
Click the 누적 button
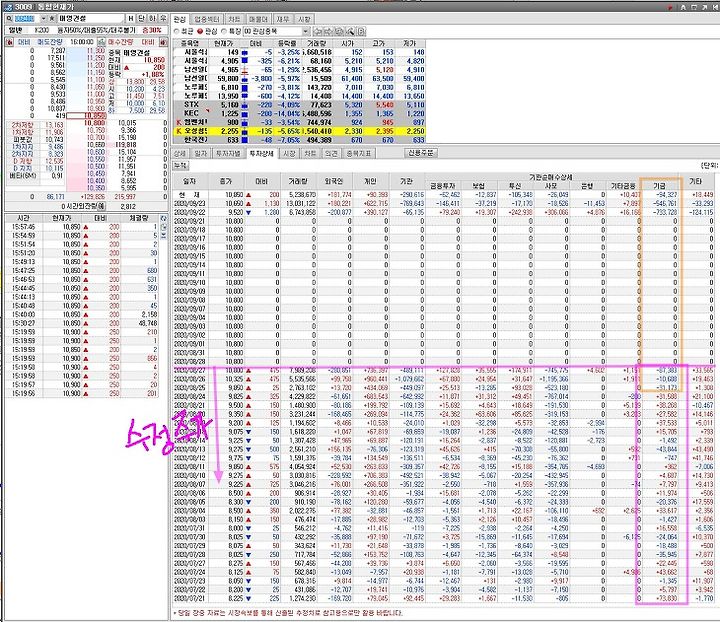(180, 165)
